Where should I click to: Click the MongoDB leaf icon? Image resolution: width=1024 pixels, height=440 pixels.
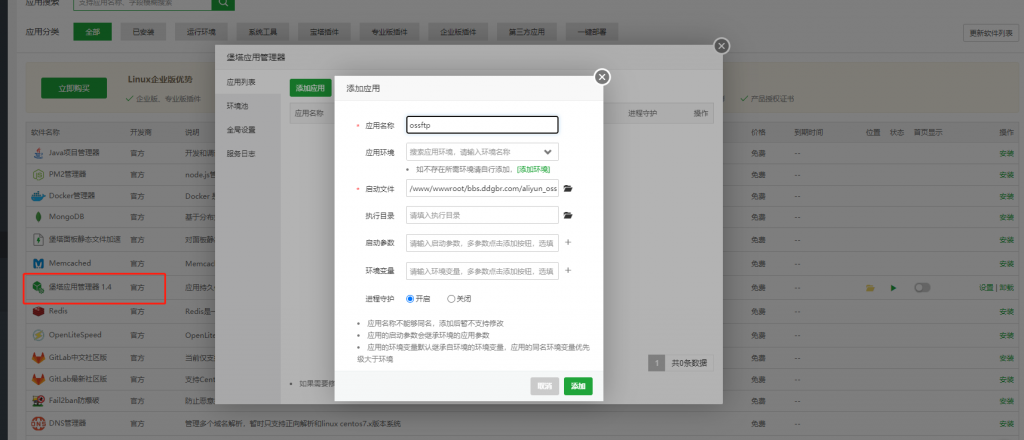(38, 217)
